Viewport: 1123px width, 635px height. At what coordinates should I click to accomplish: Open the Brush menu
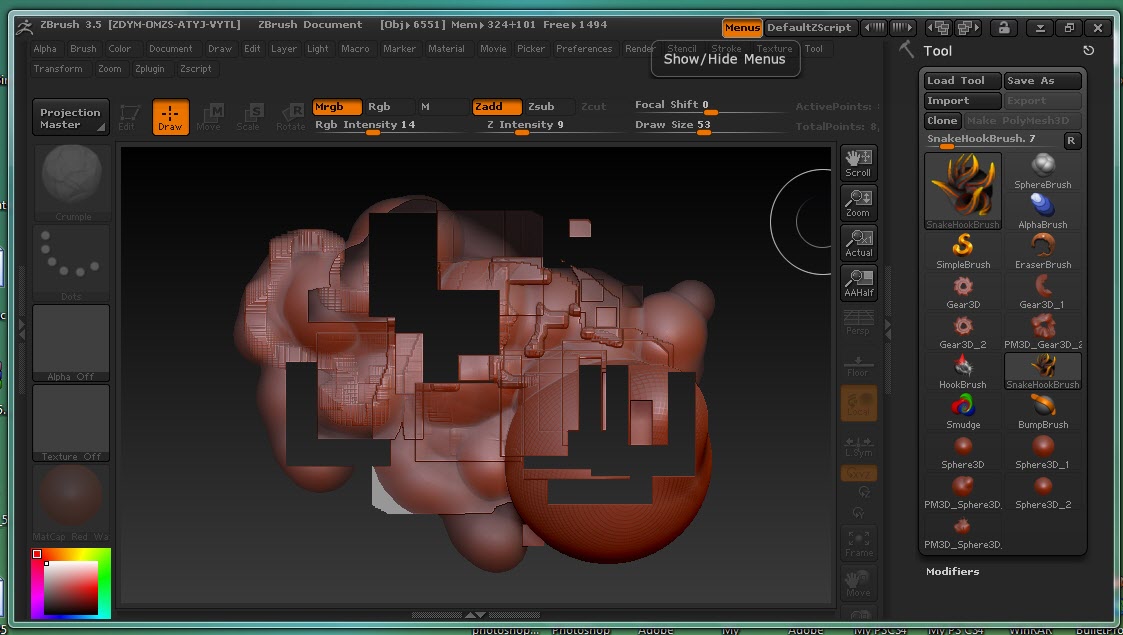point(83,49)
